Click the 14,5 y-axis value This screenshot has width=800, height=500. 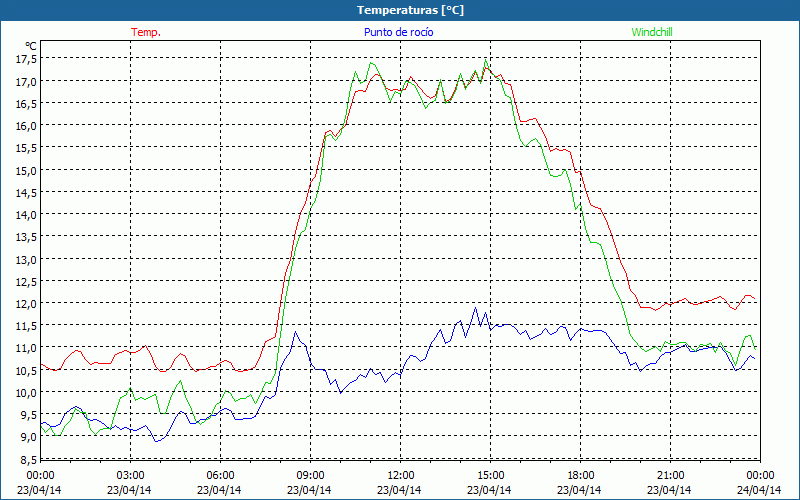[x=26, y=193]
